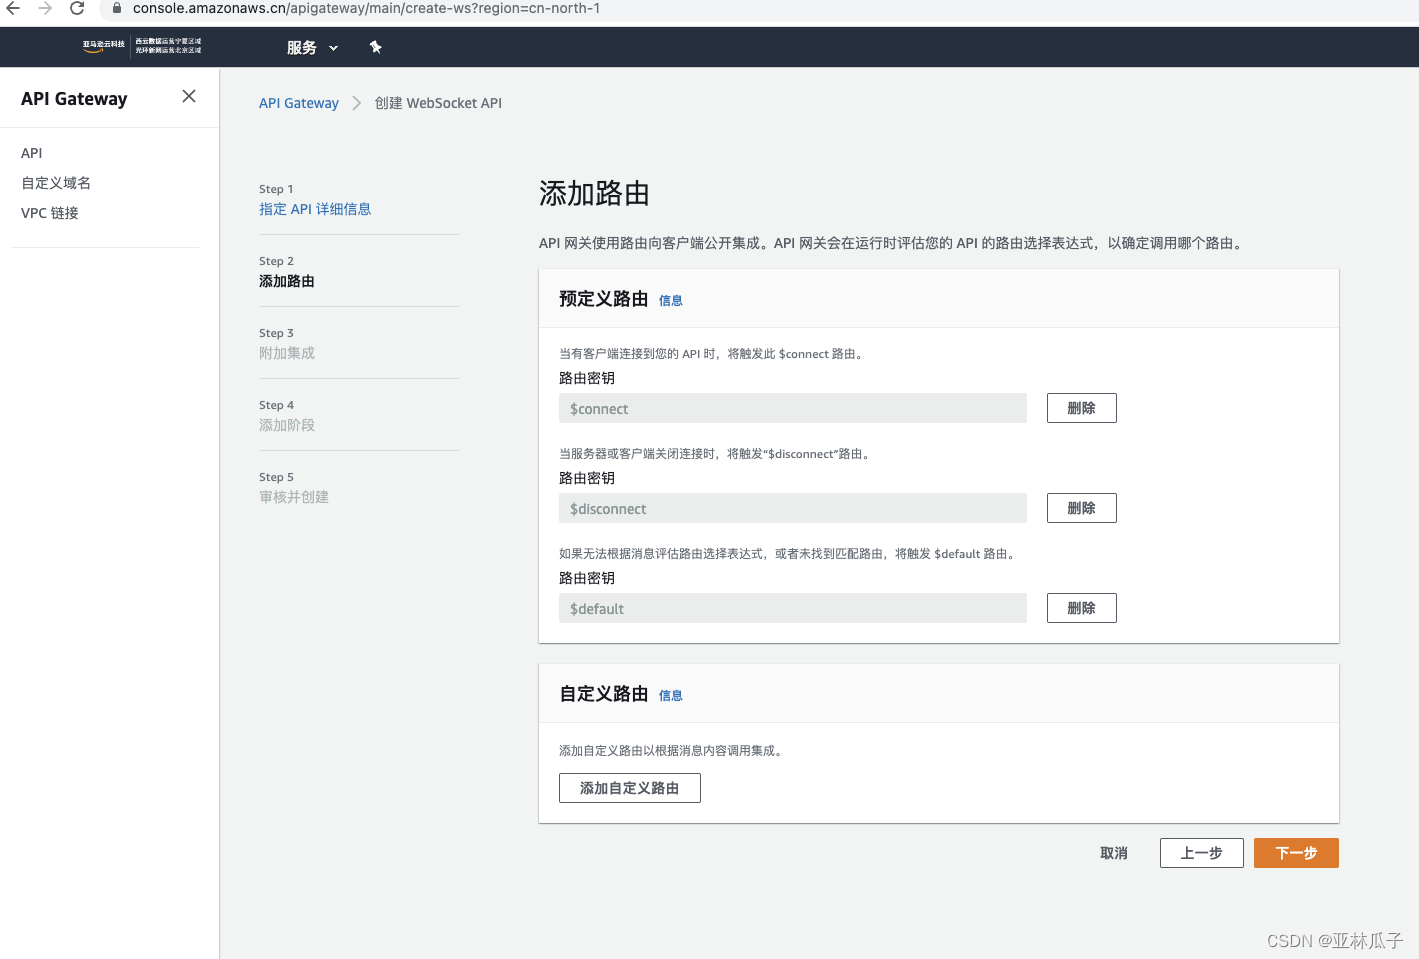The image size is (1419, 959).
Task: Open 信息 link beside 自定义路由
Action: click(x=671, y=695)
